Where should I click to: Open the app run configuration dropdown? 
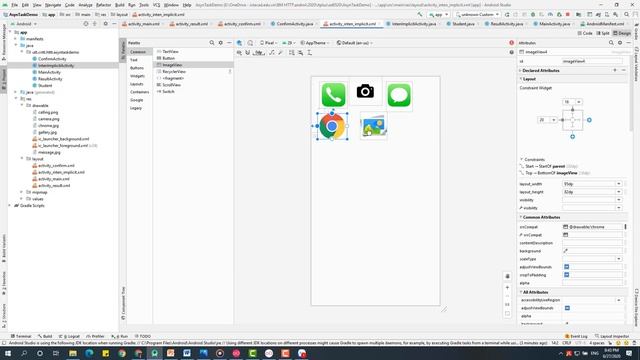(x=438, y=14)
